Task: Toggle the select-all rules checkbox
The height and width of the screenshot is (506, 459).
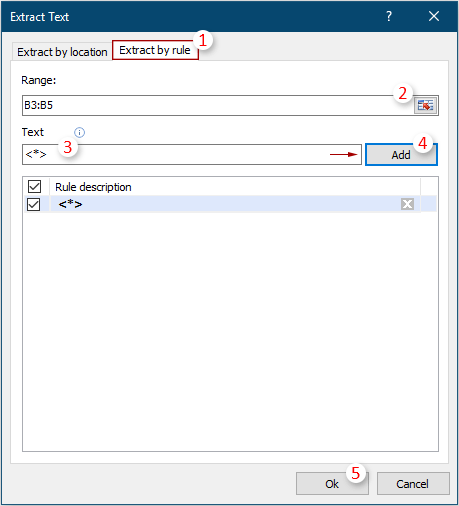Action: pyautogui.click(x=34, y=187)
